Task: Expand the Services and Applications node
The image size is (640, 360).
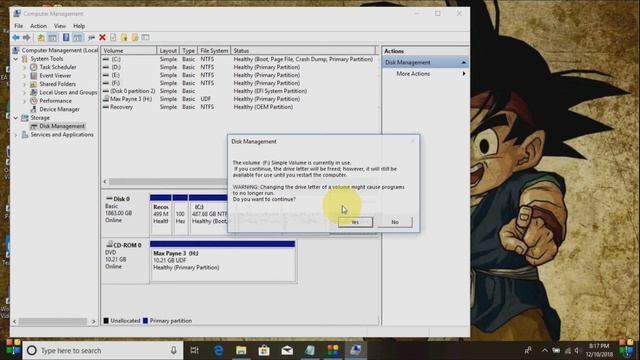Action: (x=16, y=134)
